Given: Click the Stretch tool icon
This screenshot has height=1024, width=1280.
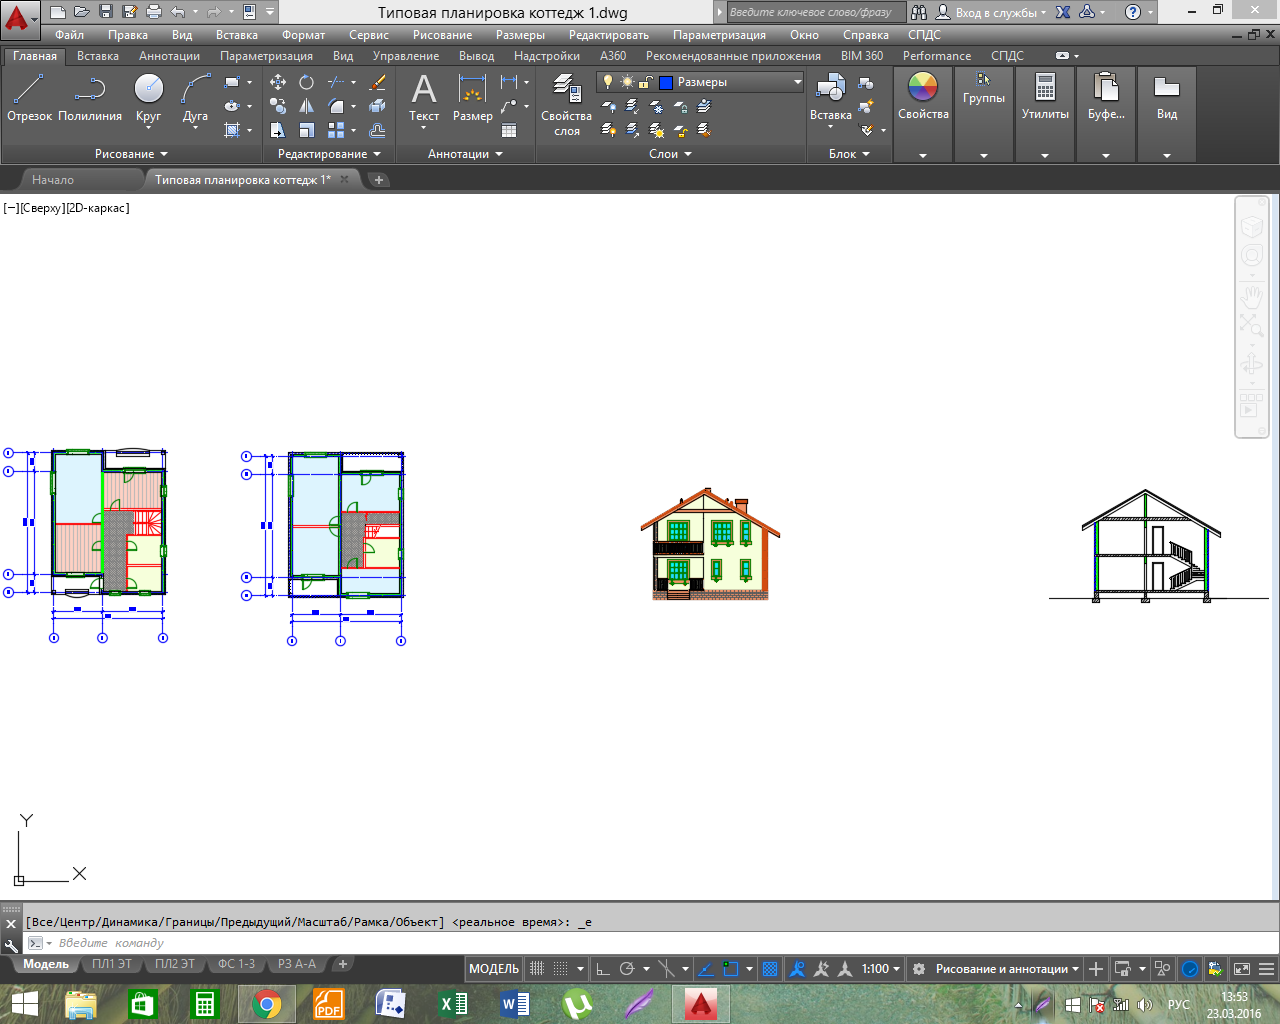Looking at the screenshot, I should pyautogui.click(x=278, y=130).
